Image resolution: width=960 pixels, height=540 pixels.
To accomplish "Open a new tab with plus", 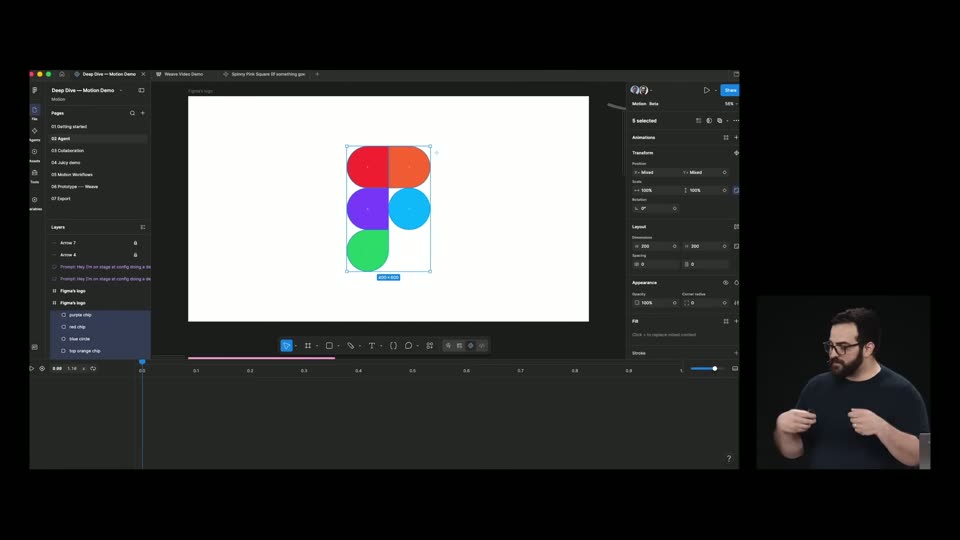I will (317, 74).
